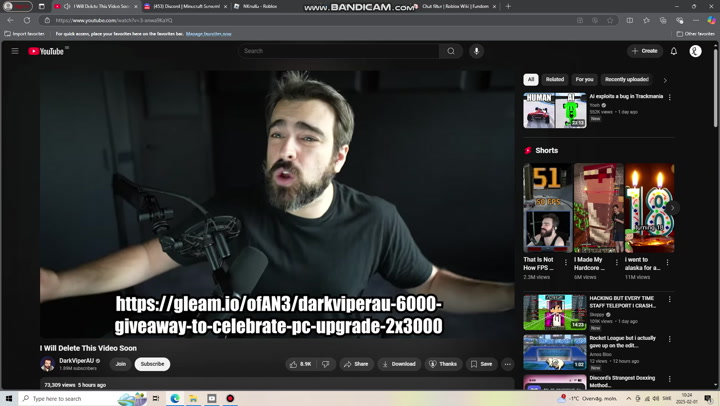720x406 pixels.
Task: Share this video
Action: 356,364
